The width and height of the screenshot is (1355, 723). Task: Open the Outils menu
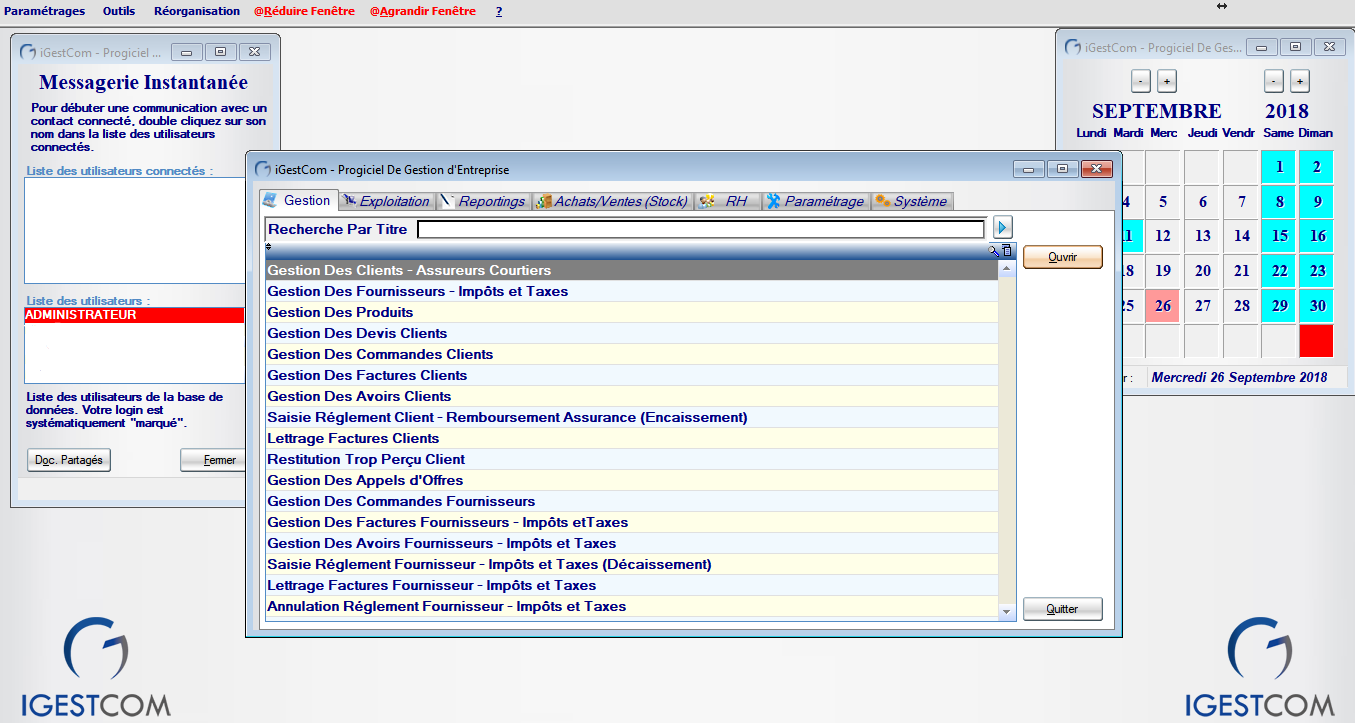[119, 11]
